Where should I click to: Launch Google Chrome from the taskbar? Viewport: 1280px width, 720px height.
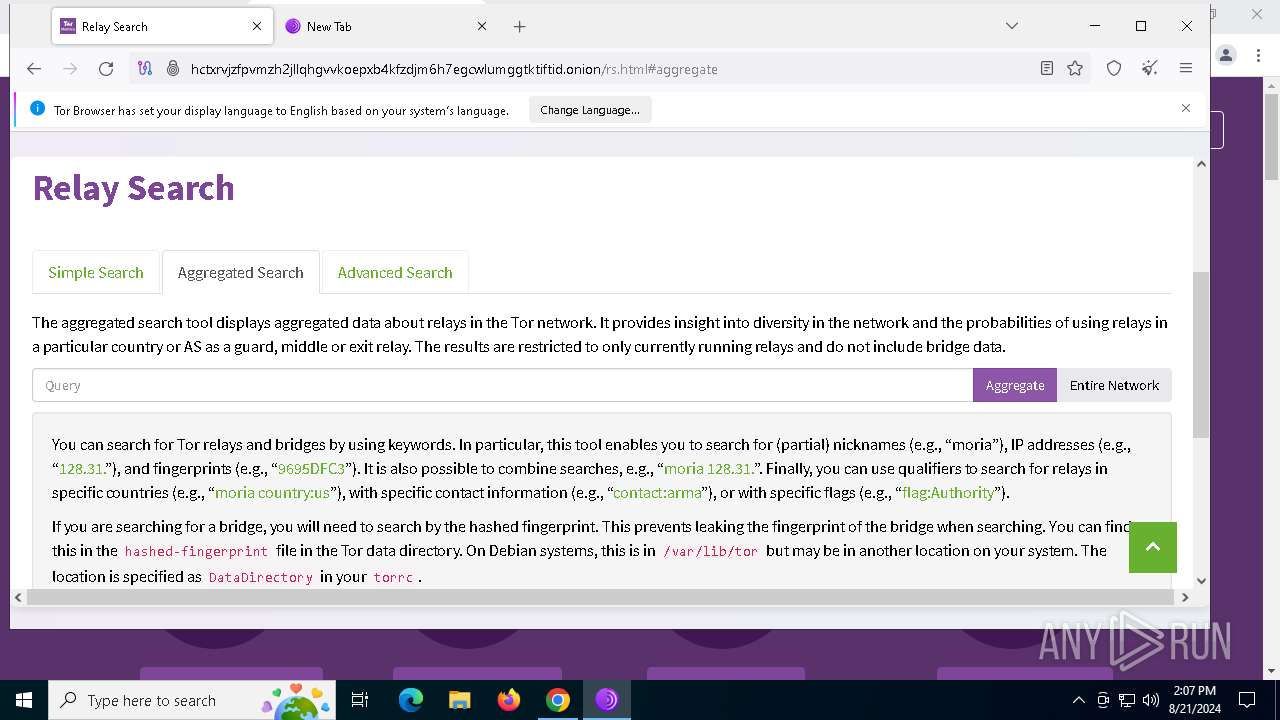(558, 700)
